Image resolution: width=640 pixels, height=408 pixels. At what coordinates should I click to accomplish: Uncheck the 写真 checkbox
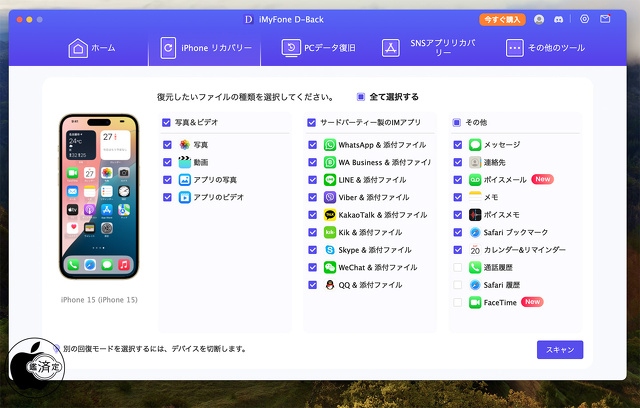[167, 145]
